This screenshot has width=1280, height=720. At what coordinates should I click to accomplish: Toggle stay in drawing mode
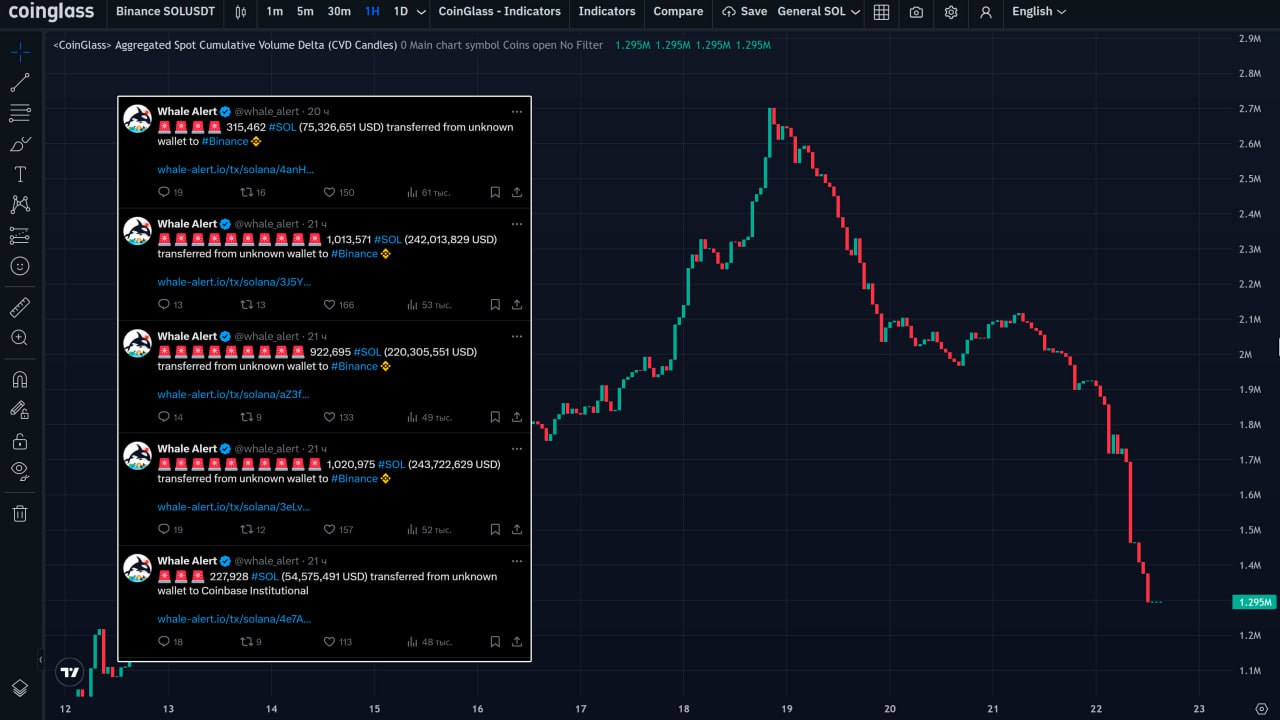click(x=20, y=410)
